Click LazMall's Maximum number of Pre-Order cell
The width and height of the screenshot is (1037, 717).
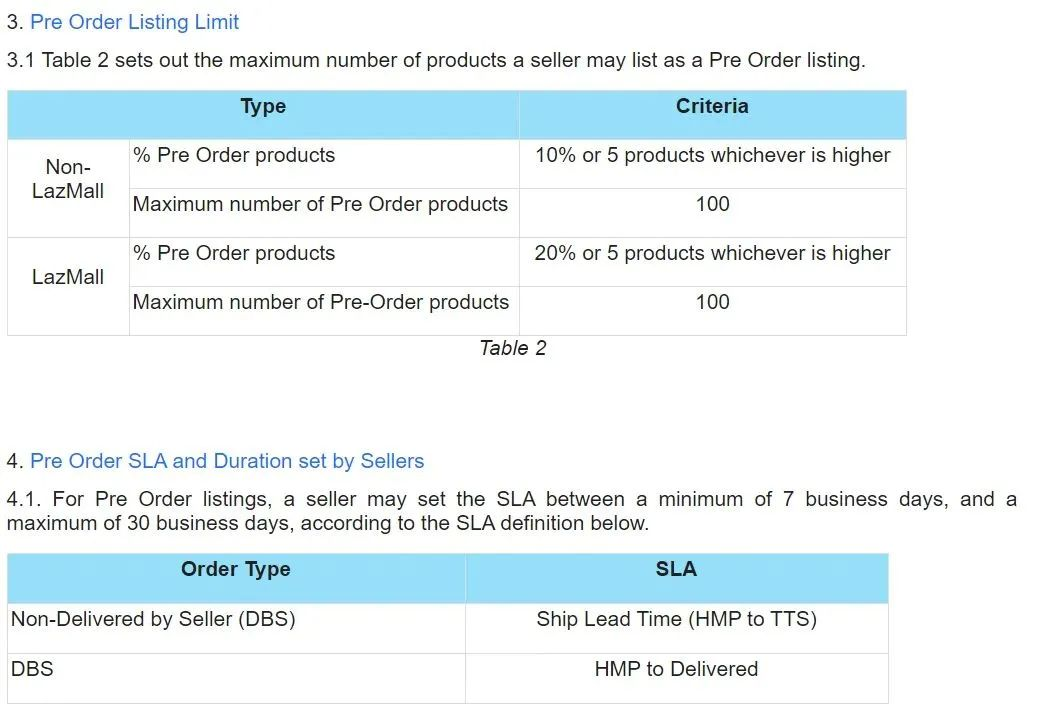click(x=321, y=302)
